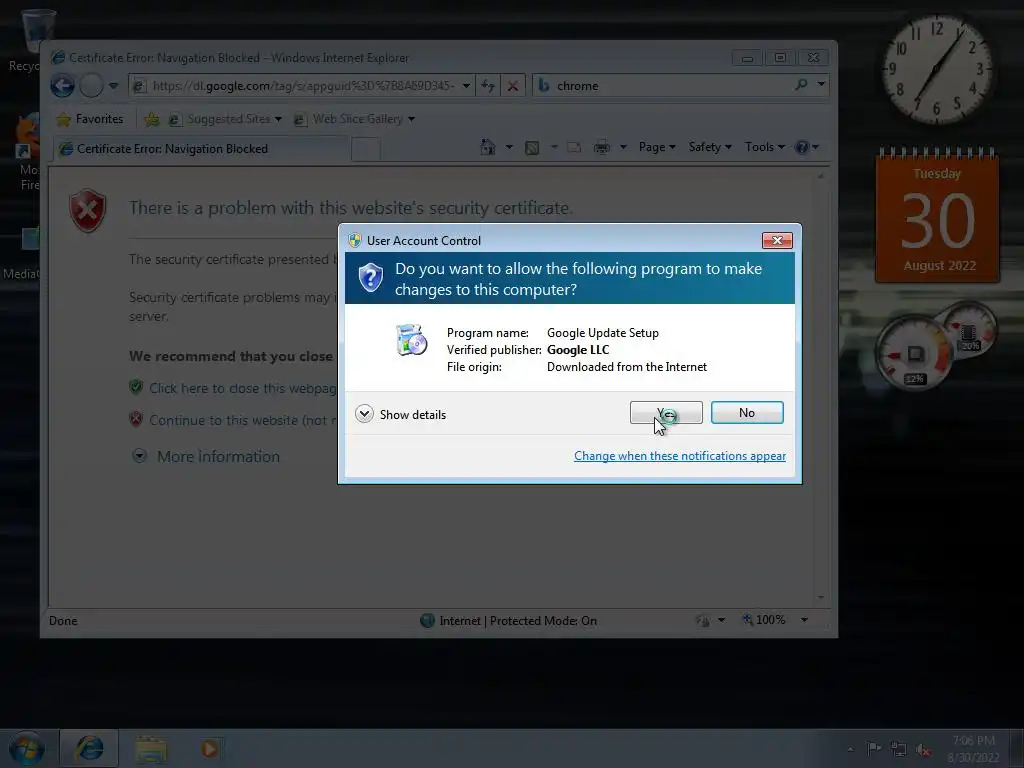Viewport: 1024px width, 768px height.
Task: Open the Favorites button
Action: pos(90,119)
